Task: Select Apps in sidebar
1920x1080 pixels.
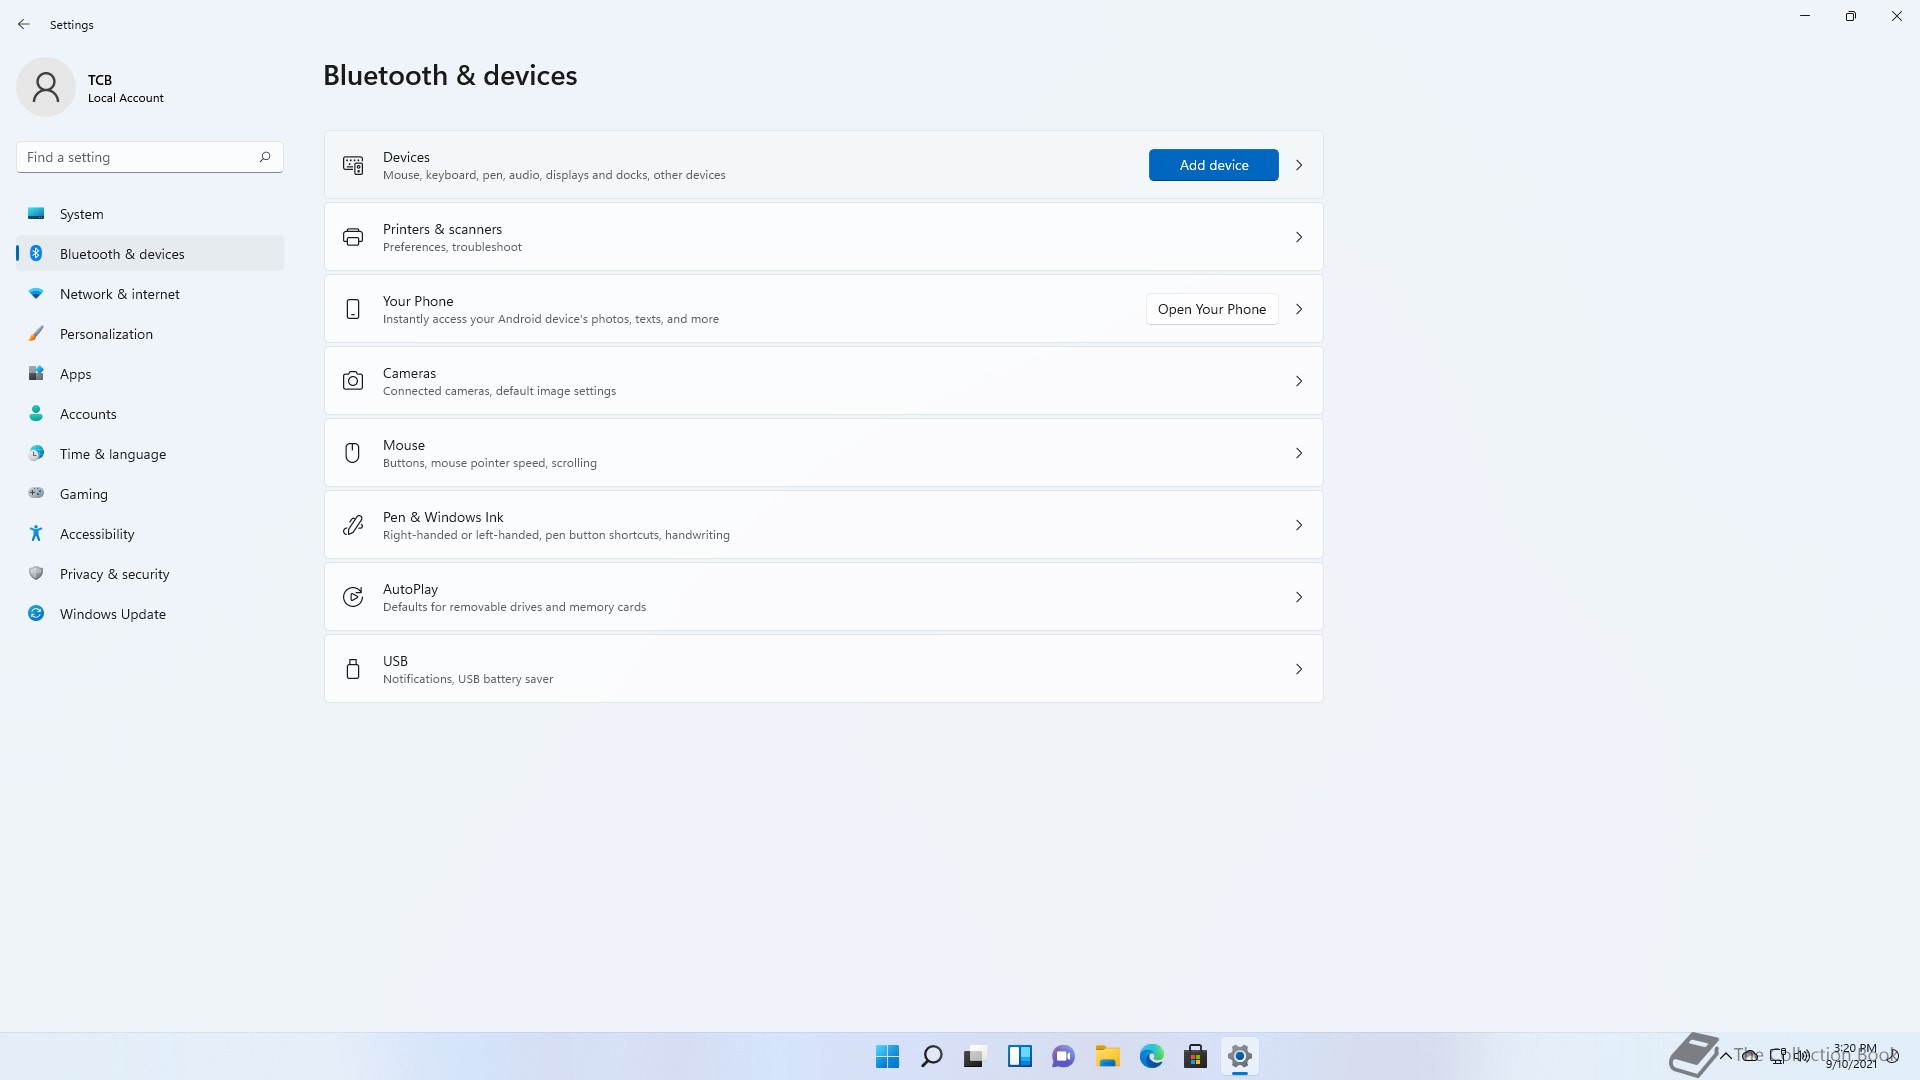Action: coord(150,374)
